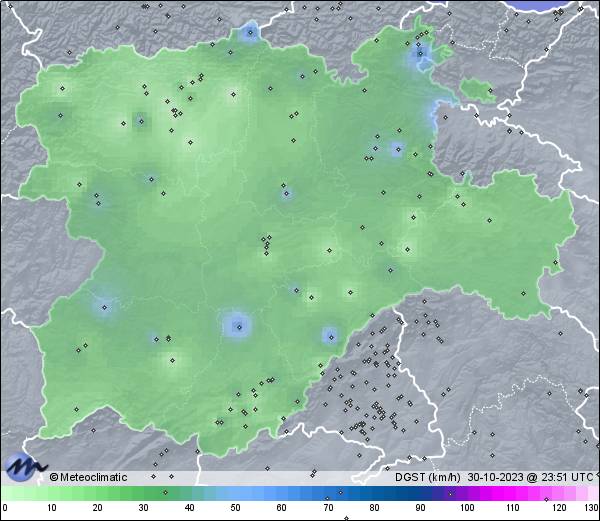Screen dimensions: 600x521
Task: Click the station marker in the small separate green enclave
Action: click(x=490, y=91)
